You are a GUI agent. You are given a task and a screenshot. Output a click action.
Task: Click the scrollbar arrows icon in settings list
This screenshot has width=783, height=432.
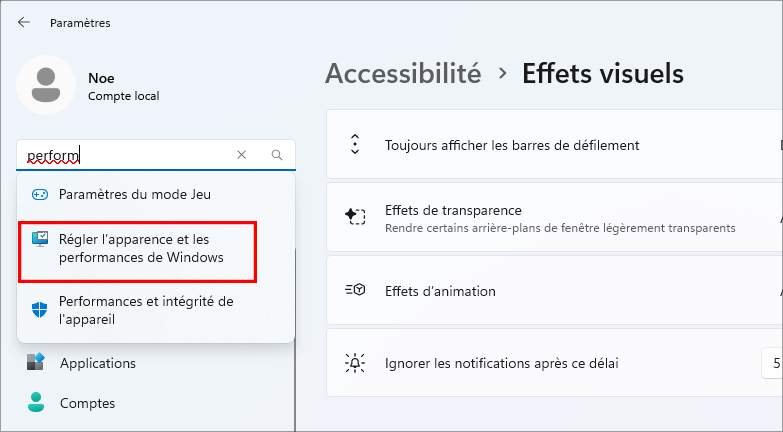pyautogui.click(x=355, y=145)
